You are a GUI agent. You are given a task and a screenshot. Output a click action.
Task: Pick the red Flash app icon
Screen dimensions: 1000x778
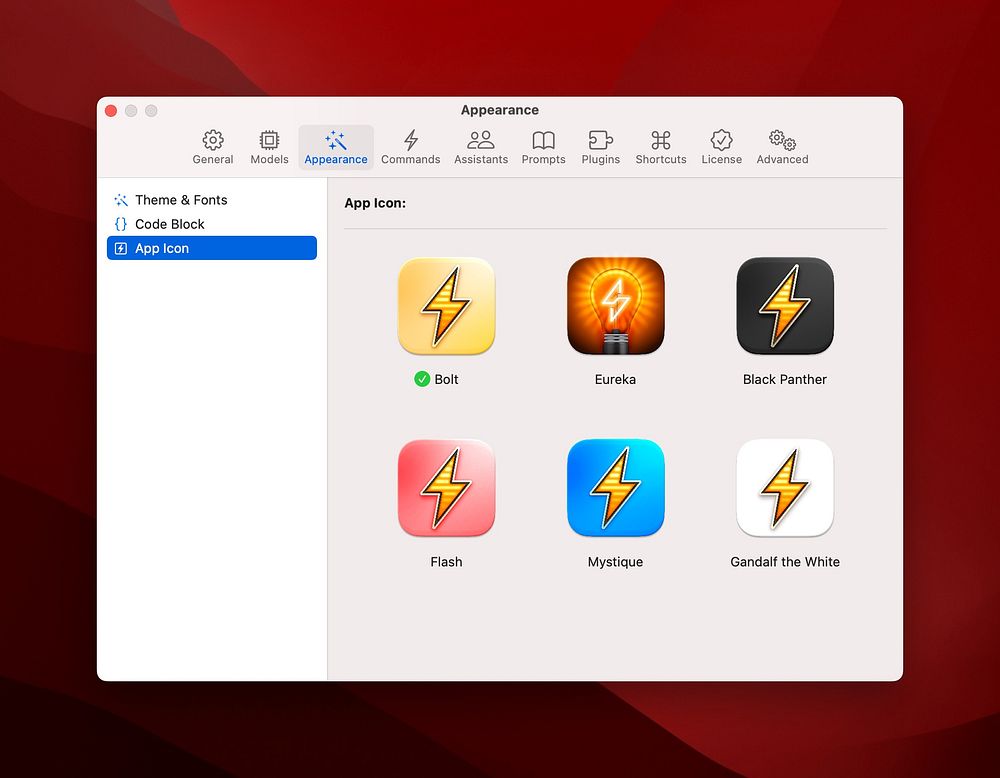[446, 488]
